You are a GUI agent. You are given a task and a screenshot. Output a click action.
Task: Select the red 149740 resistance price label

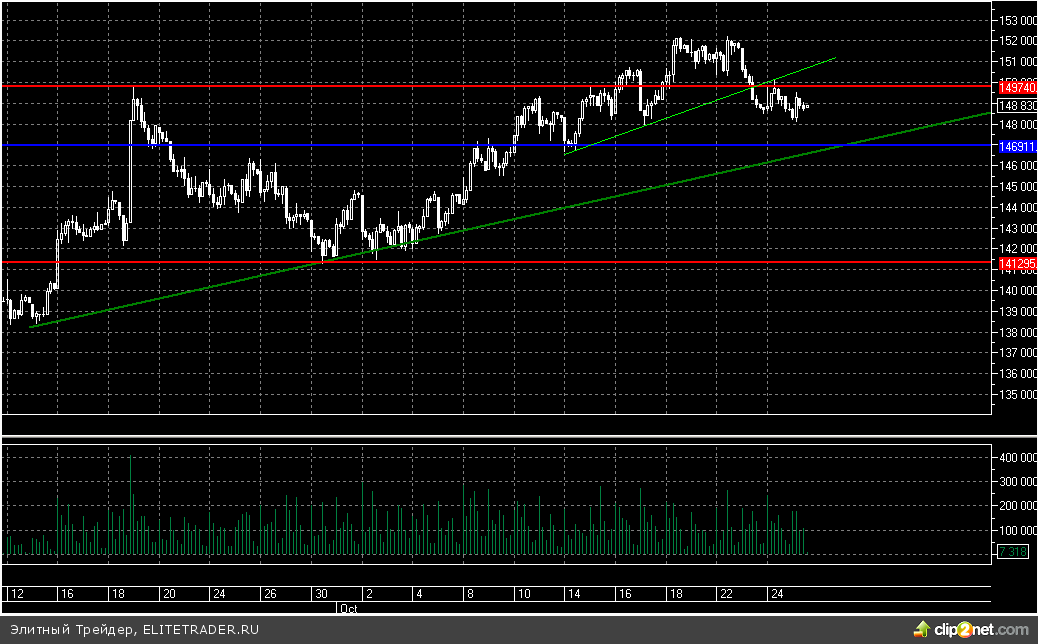(x=1017, y=87)
